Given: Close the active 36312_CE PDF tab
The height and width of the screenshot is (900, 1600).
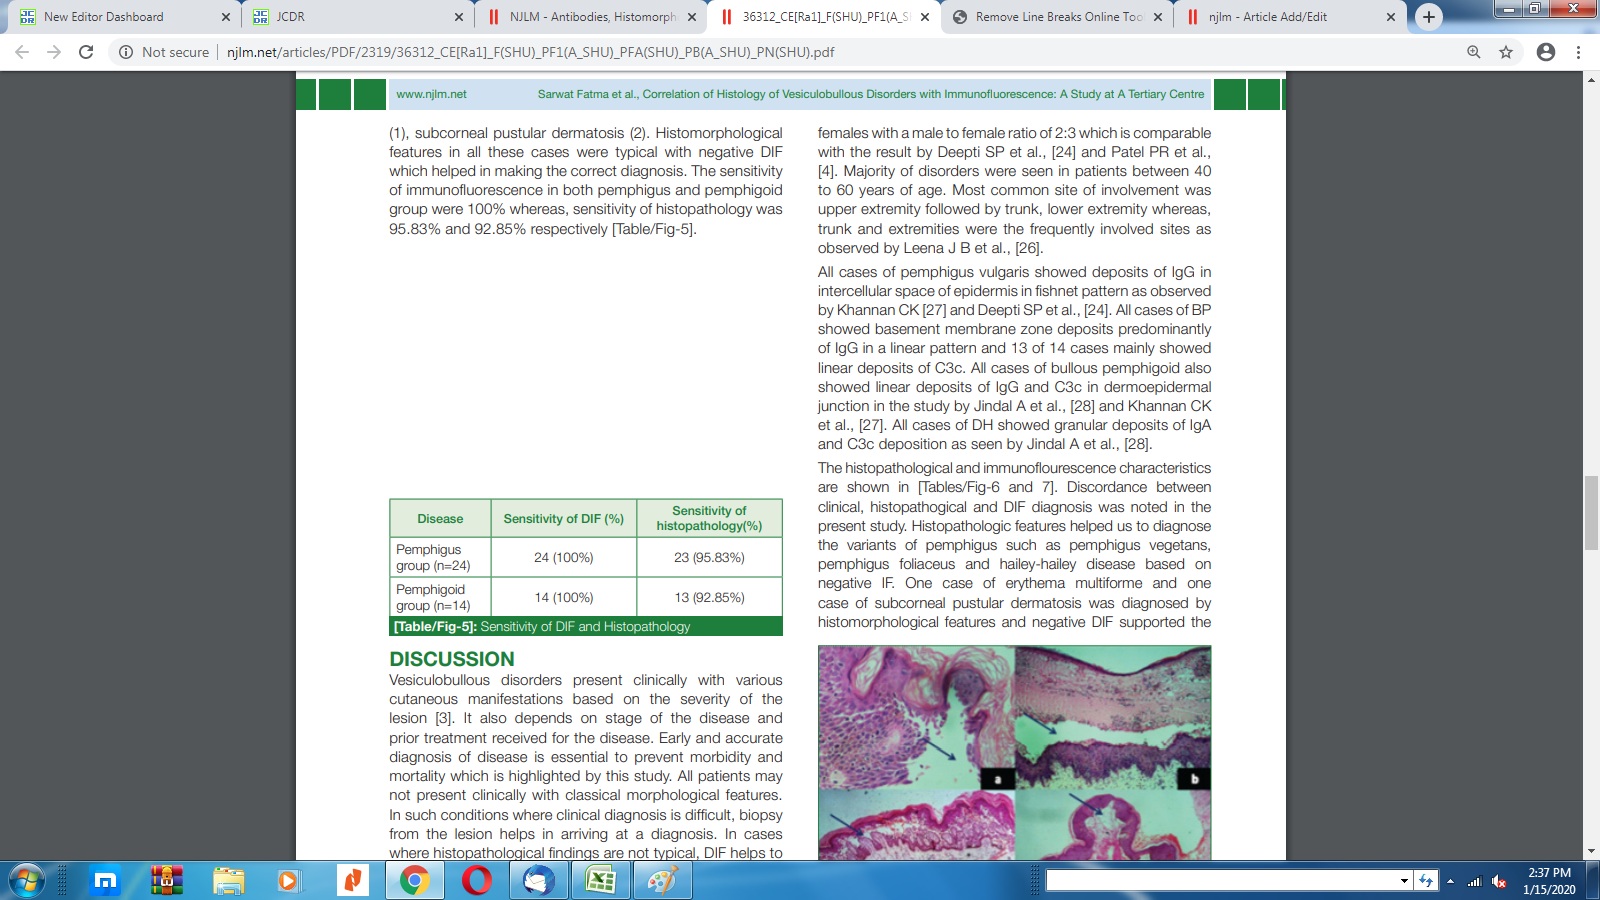Looking at the screenshot, I should (x=925, y=17).
